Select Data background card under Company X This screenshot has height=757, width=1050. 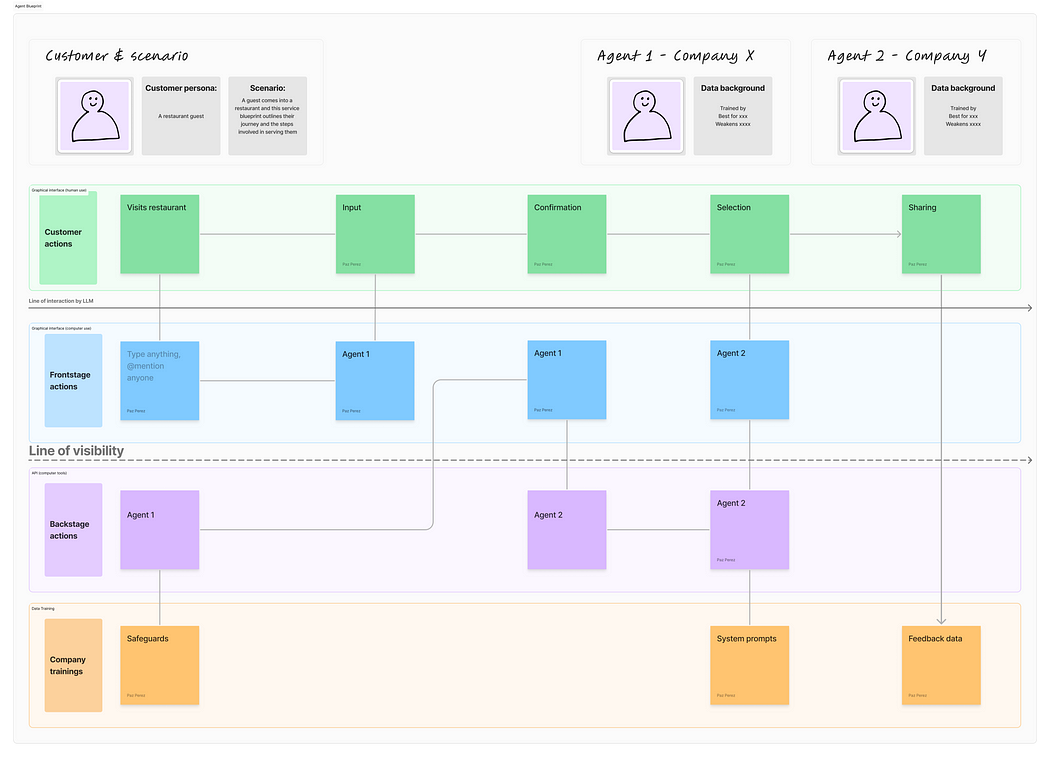click(733, 116)
